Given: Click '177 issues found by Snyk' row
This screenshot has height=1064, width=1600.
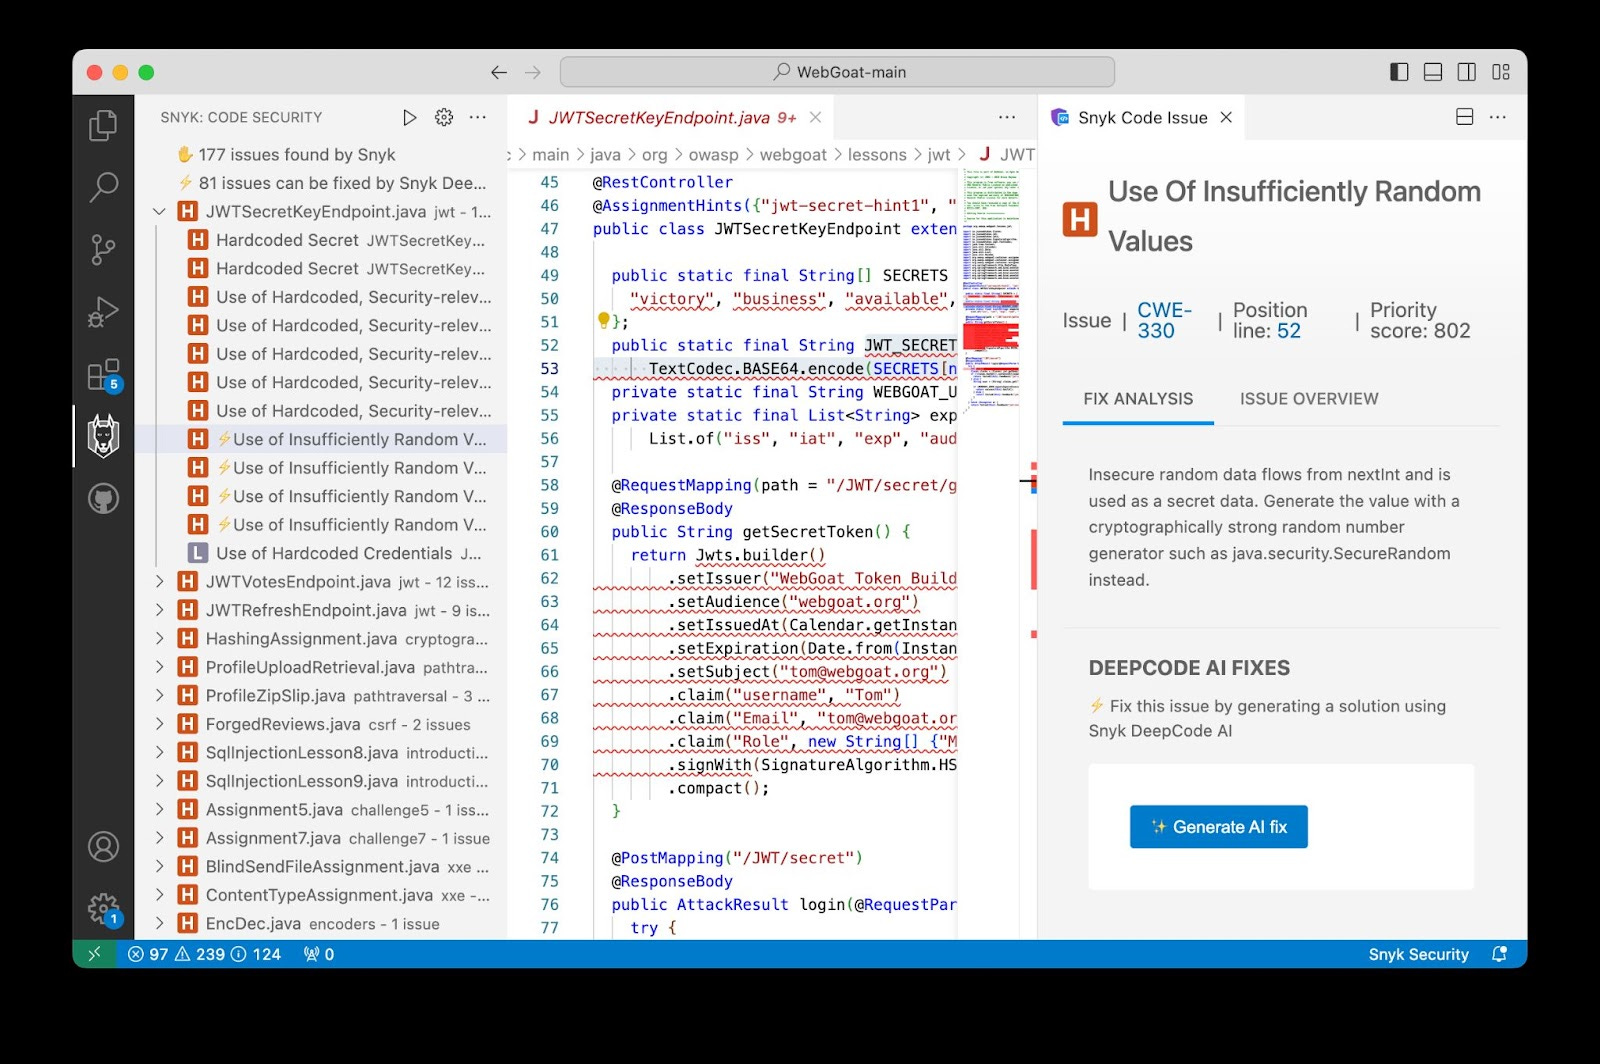Looking at the screenshot, I should 321,155.
